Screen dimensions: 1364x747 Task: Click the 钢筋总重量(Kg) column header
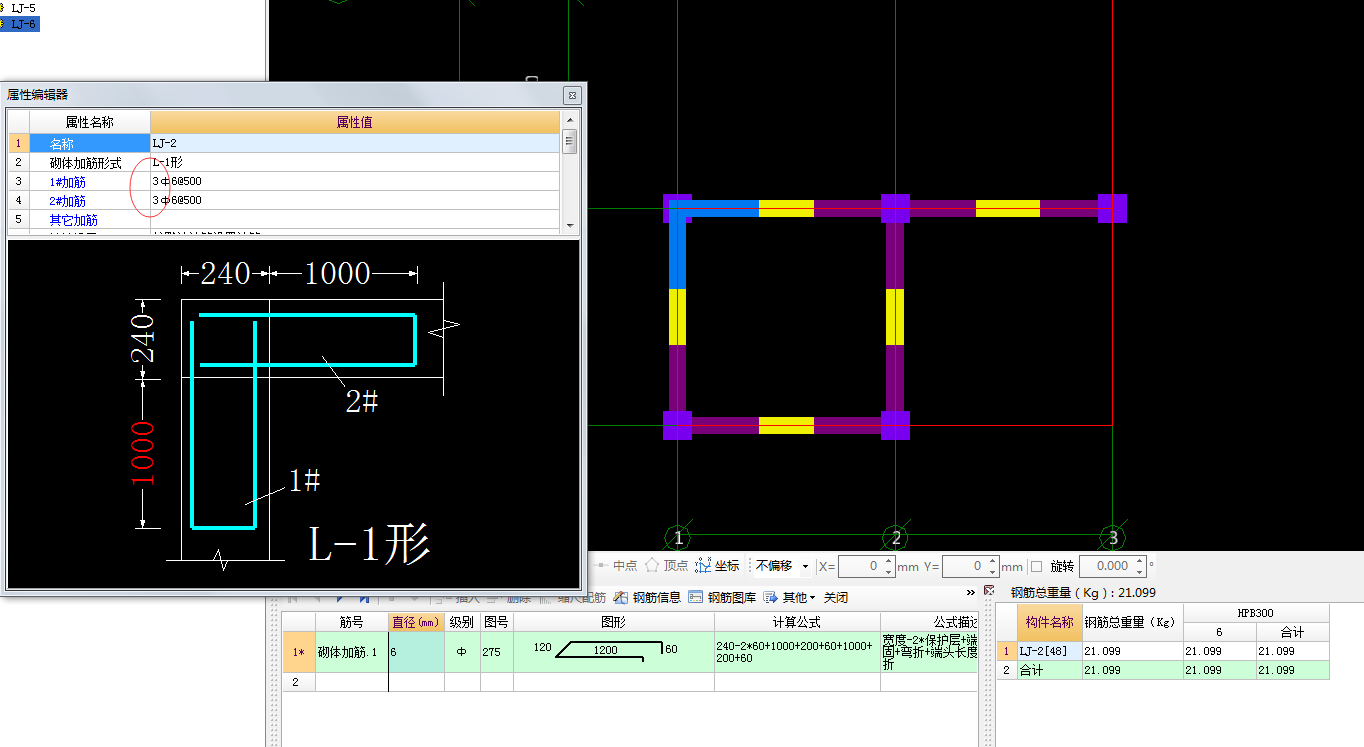[1132, 622]
